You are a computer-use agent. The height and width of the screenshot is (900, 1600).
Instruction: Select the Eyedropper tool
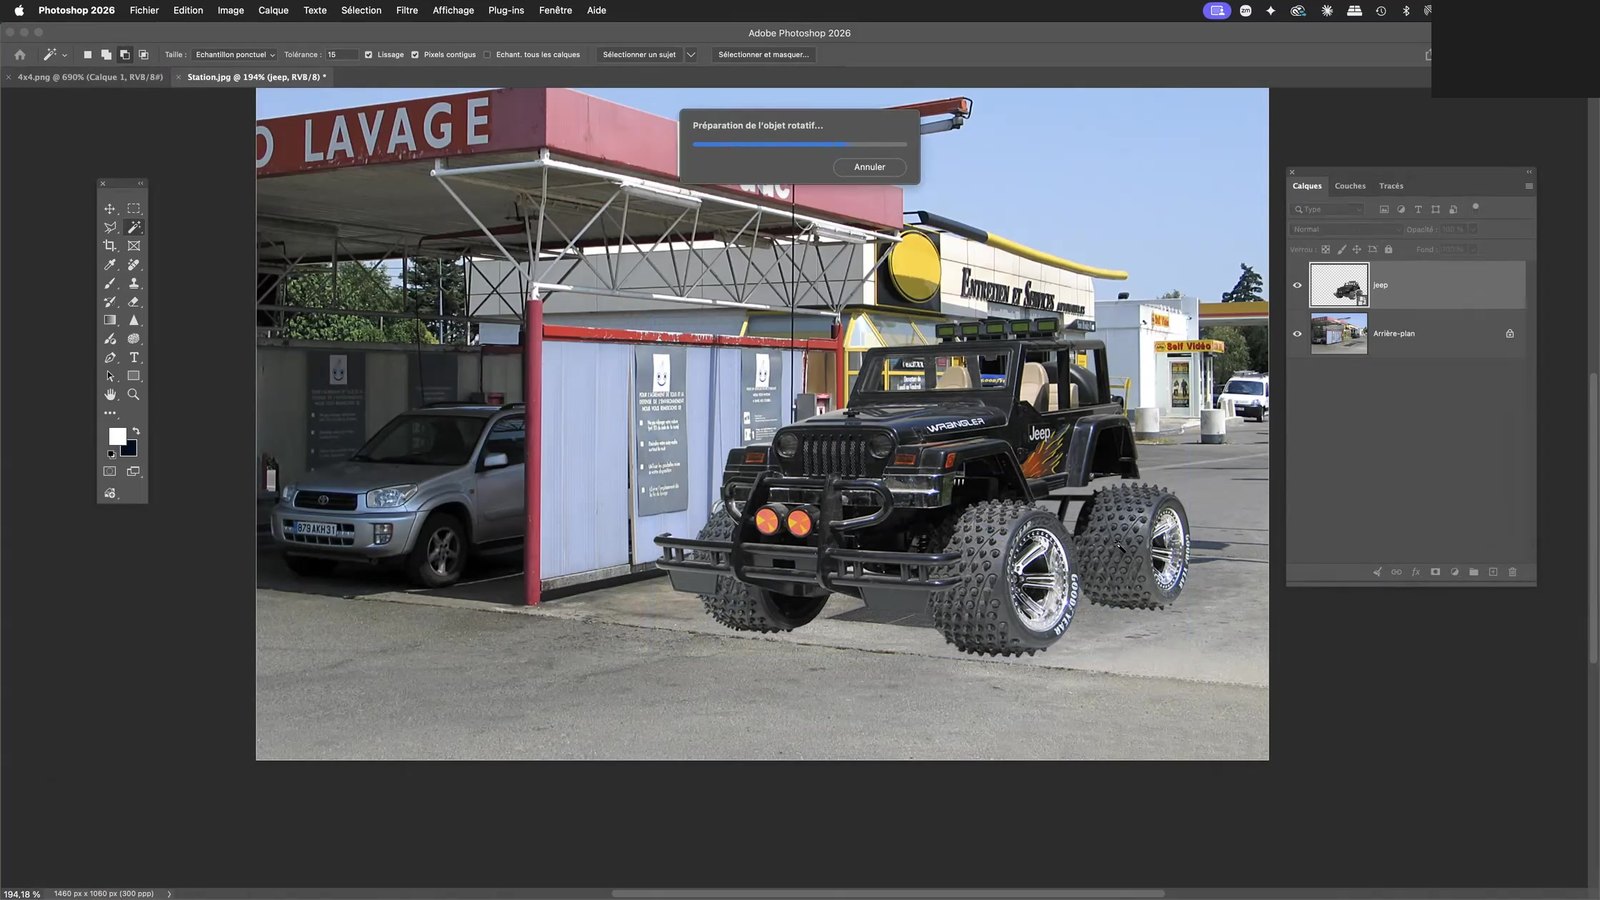point(110,265)
